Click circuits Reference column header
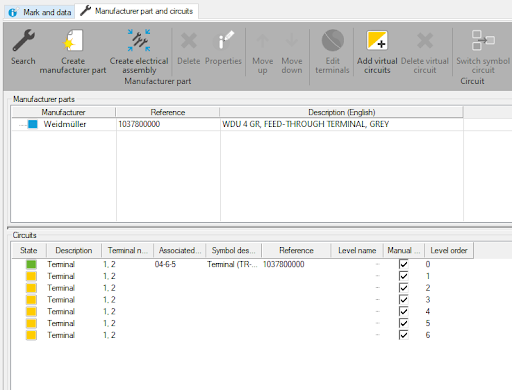 click(x=296, y=250)
